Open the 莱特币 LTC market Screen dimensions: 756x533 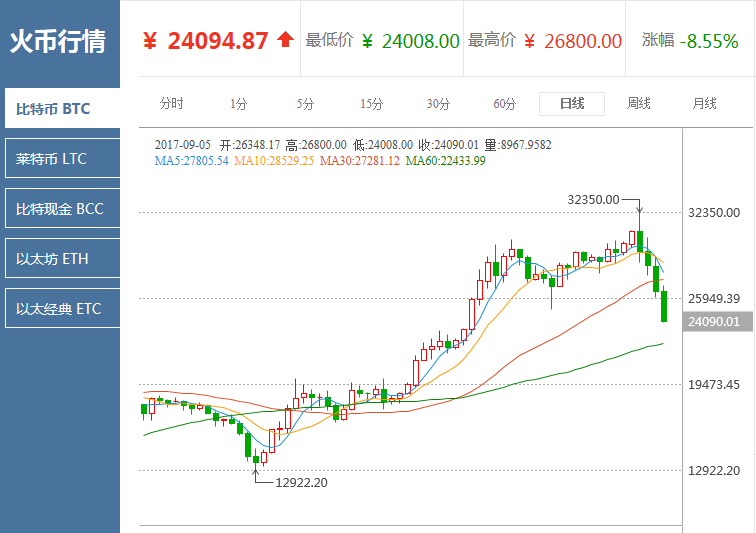click(x=62, y=158)
